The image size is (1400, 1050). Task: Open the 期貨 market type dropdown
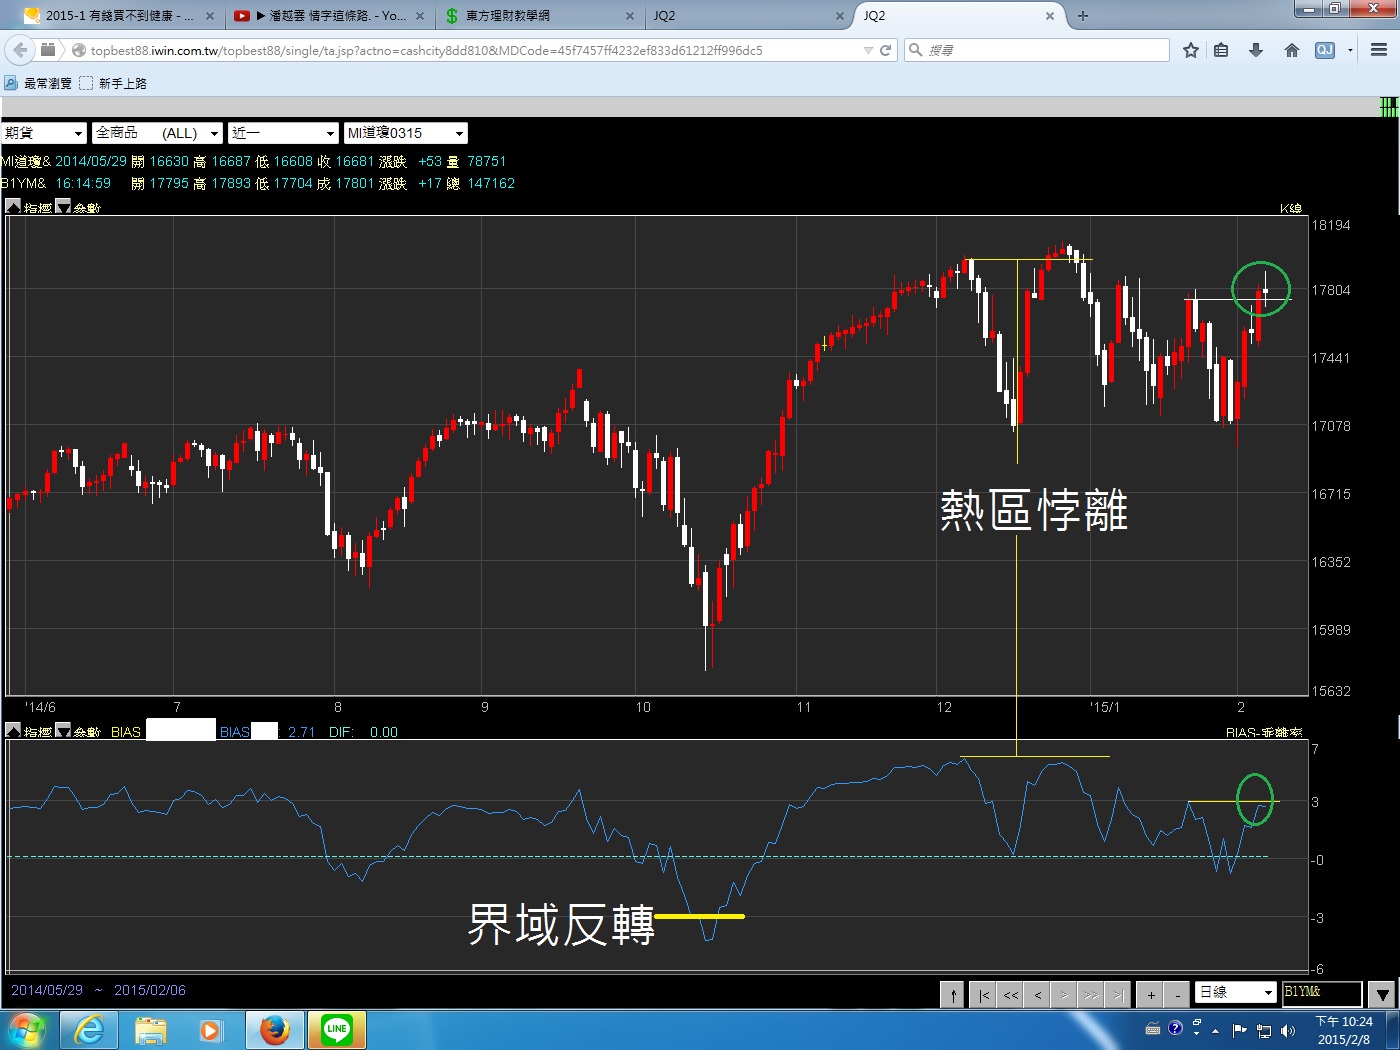(x=44, y=133)
